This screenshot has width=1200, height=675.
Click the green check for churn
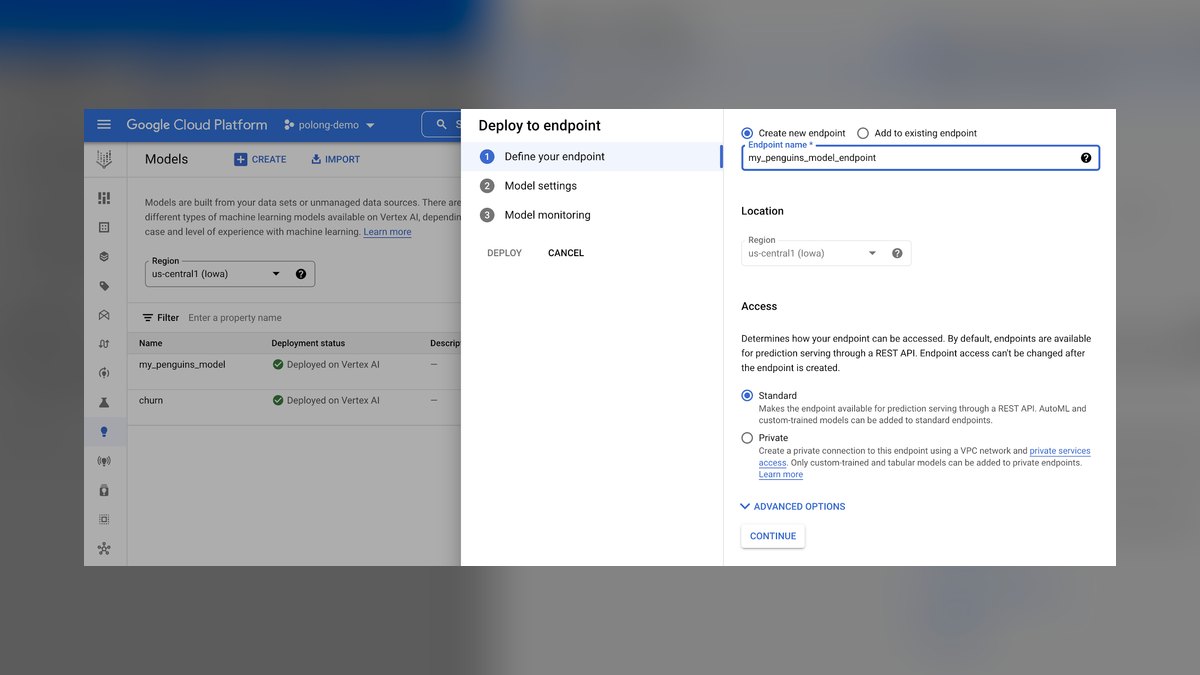278,401
